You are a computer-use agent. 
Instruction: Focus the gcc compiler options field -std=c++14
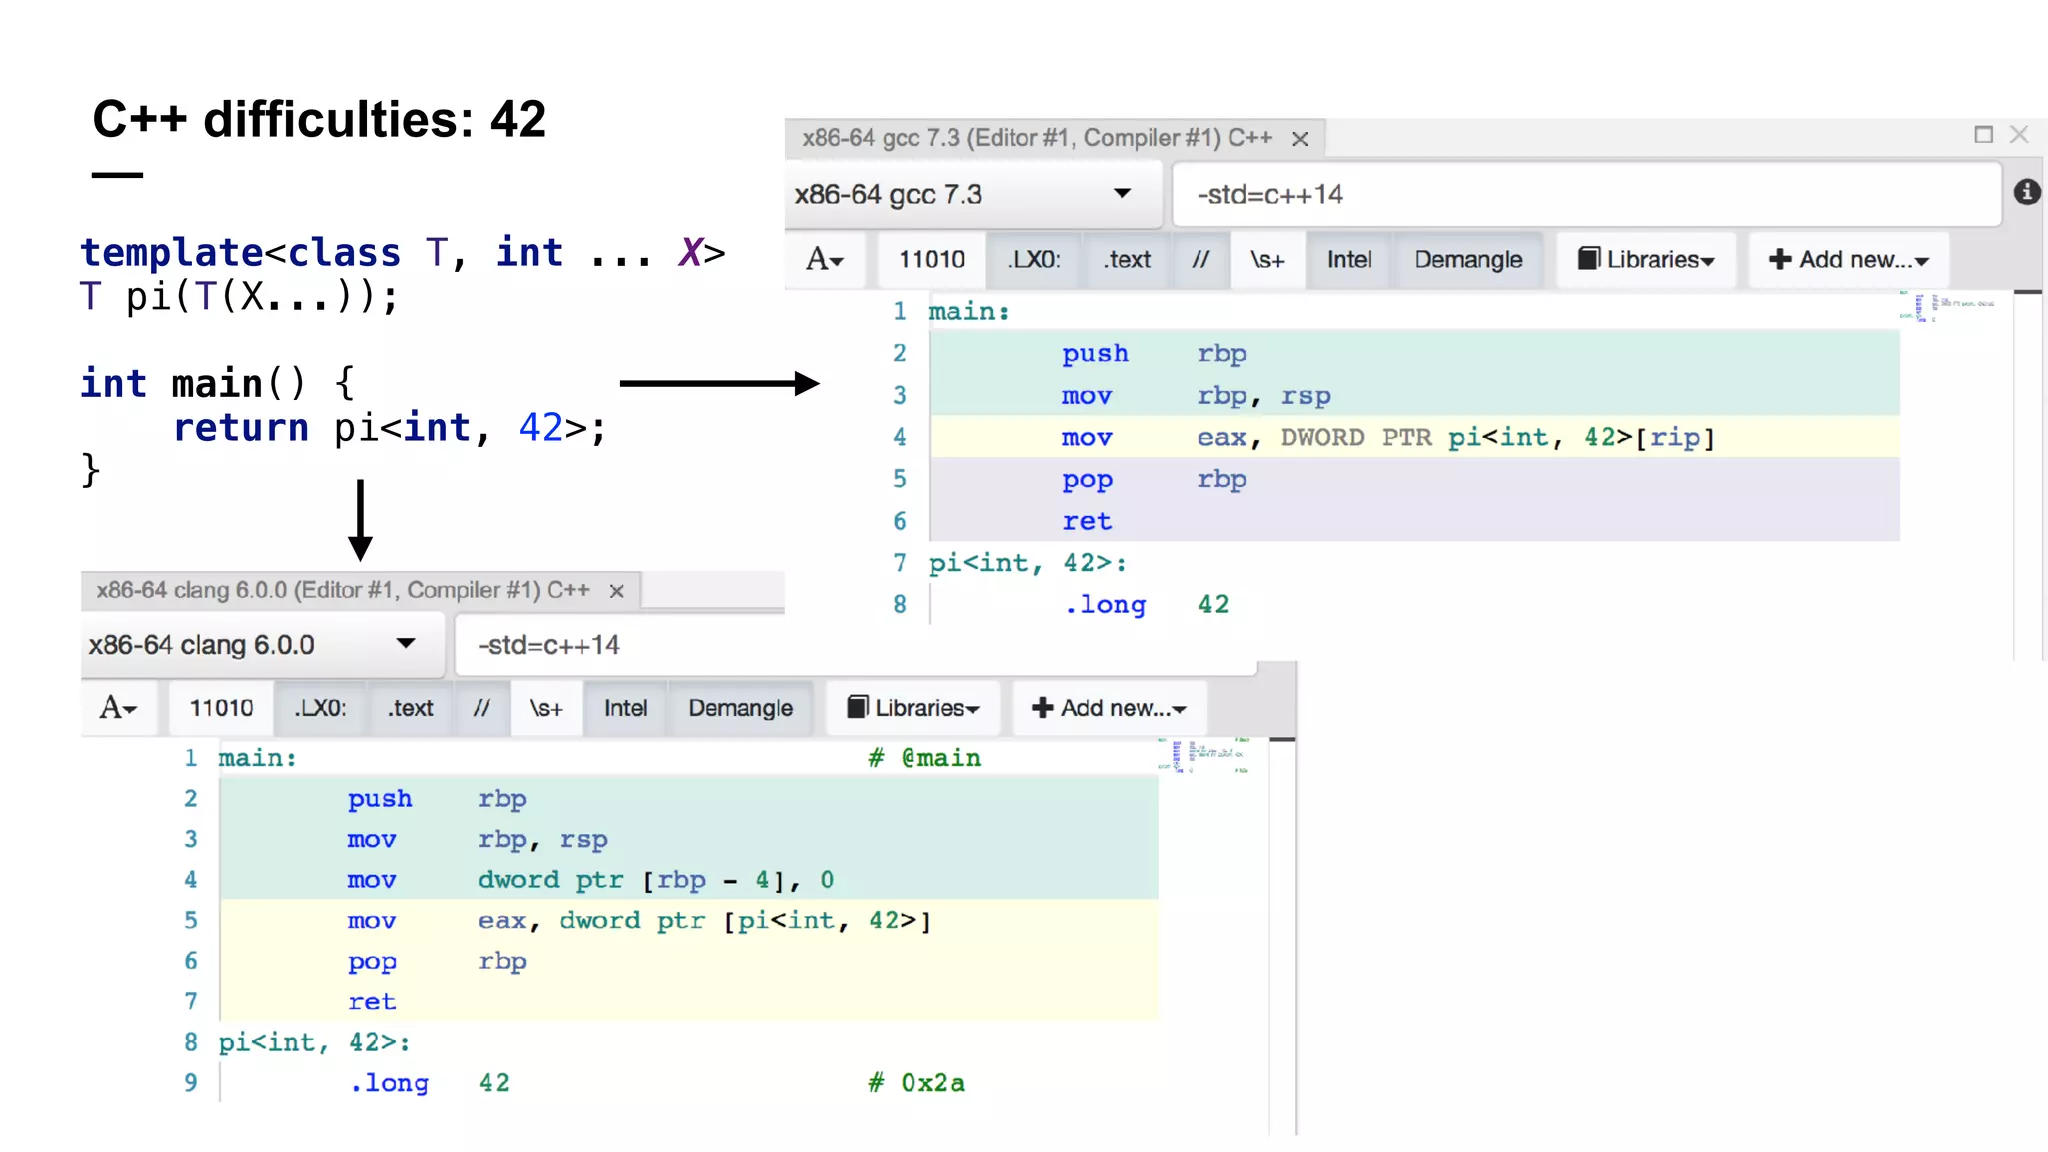pyautogui.click(x=1586, y=194)
